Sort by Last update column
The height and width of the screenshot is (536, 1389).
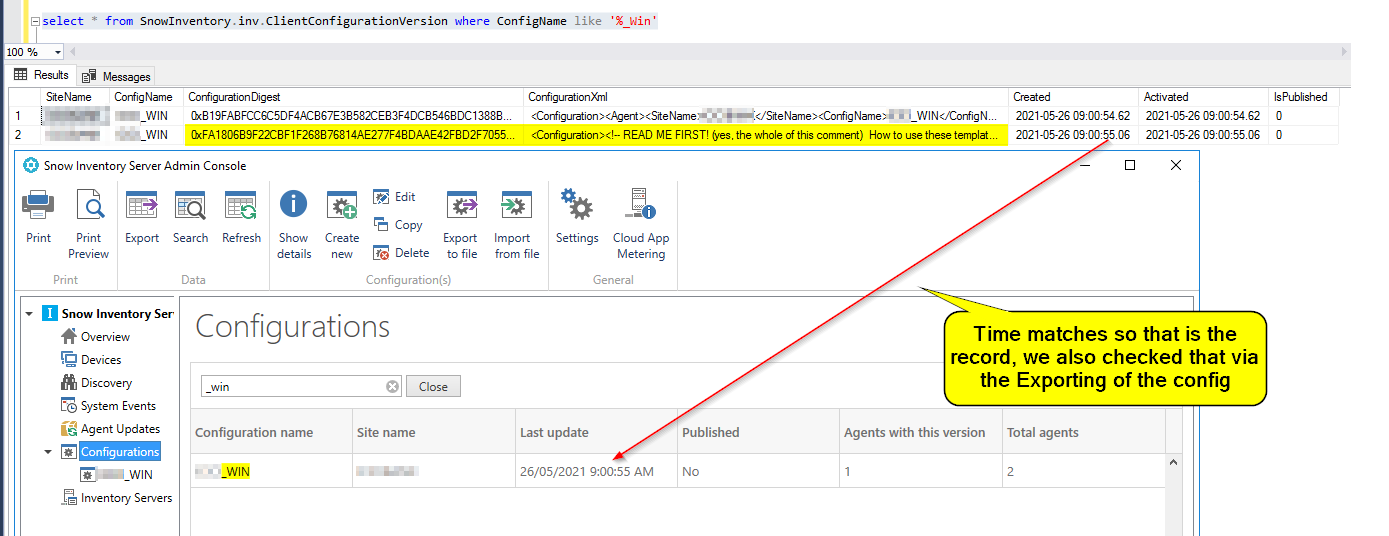[596, 433]
